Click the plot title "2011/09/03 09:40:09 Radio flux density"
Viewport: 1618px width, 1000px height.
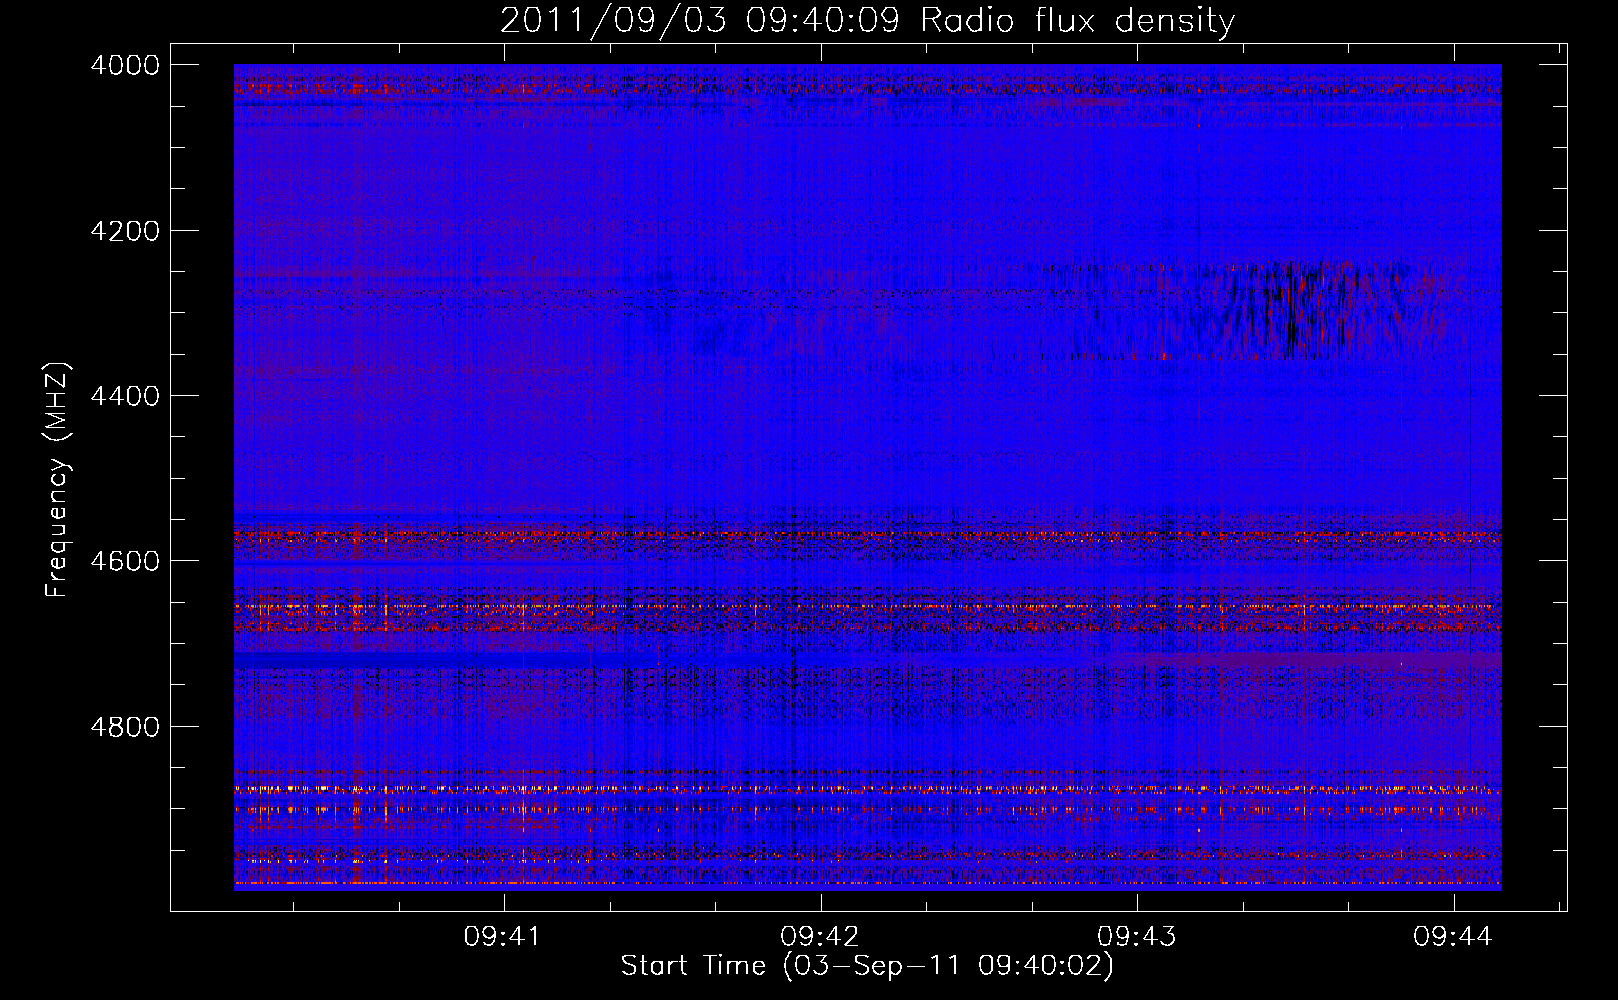point(867,20)
